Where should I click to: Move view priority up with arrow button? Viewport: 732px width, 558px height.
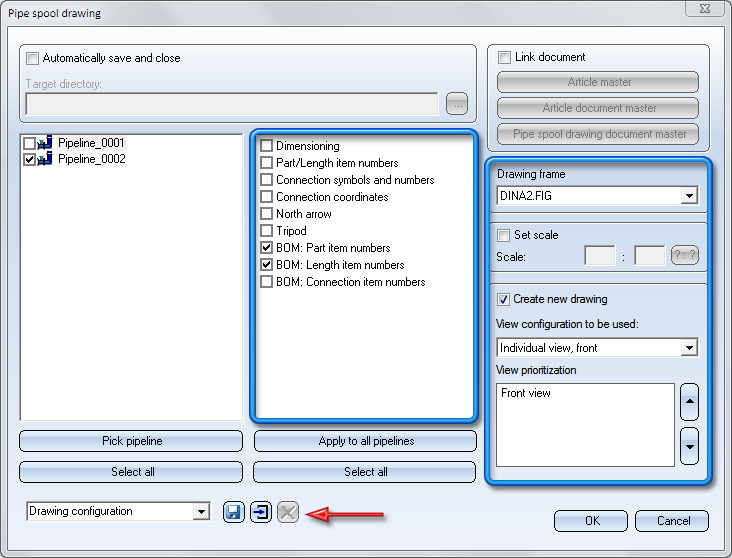[x=690, y=402]
